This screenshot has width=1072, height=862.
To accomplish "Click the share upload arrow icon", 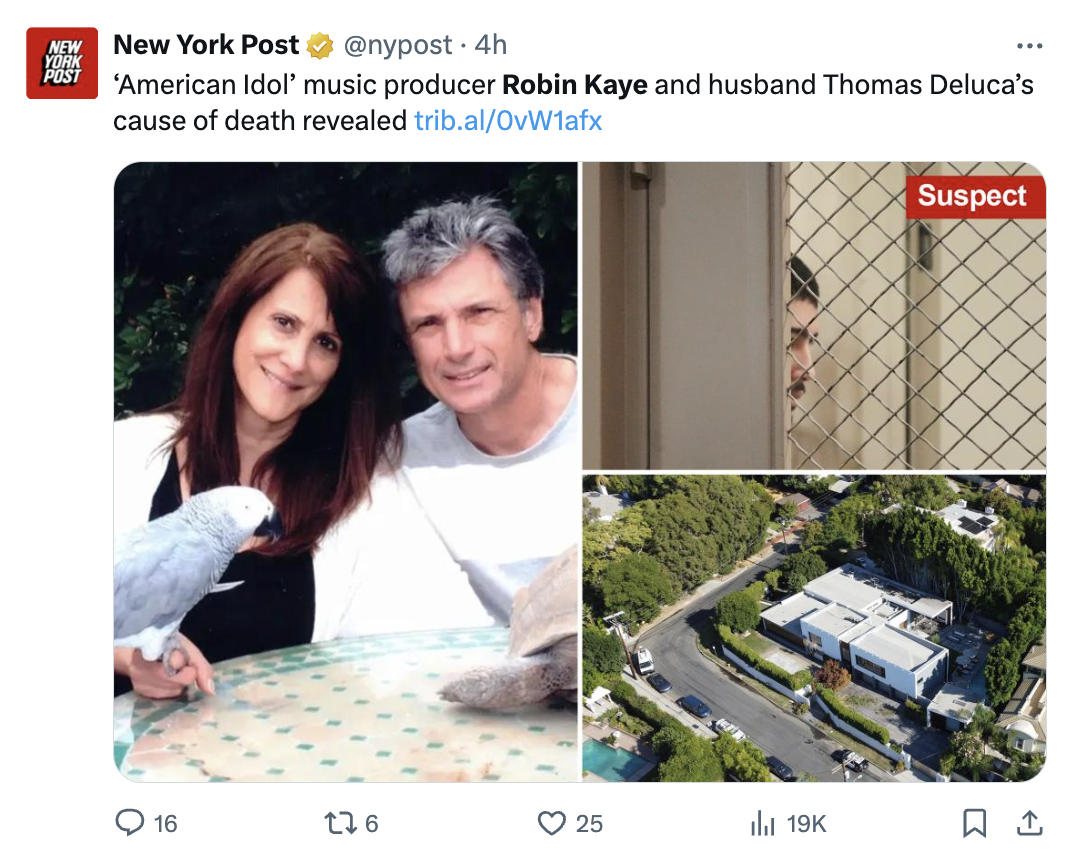I will tap(1028, 823).
